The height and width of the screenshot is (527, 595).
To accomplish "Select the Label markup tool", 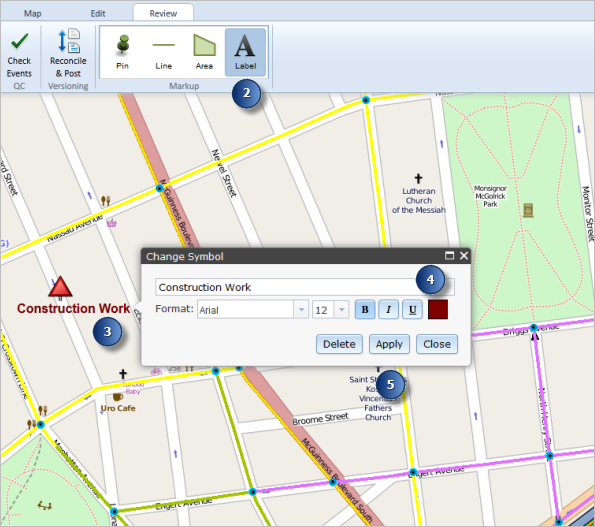I will click(245, 52).
